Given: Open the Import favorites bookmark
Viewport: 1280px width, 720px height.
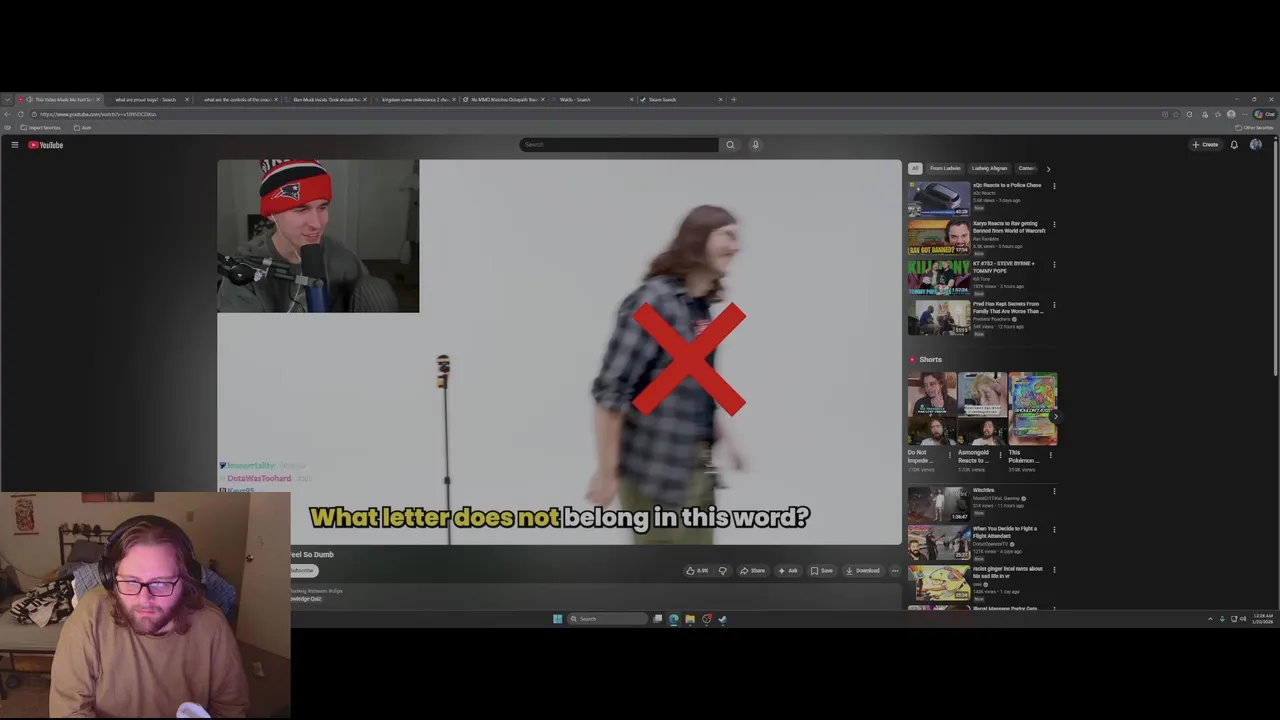Looking at the screenshot, I should tap(40, 128).
